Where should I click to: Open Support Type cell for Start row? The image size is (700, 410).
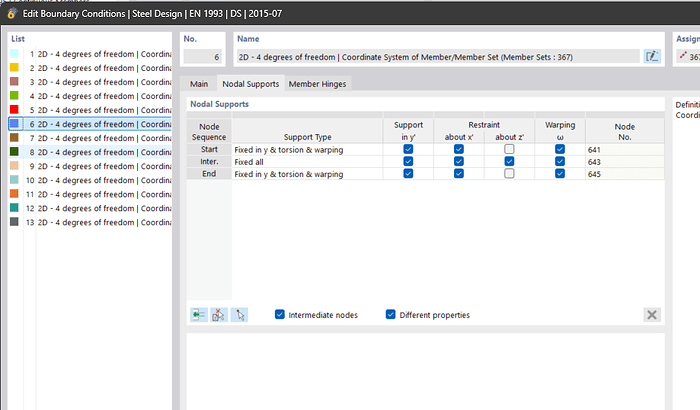[x=305, y=149]
